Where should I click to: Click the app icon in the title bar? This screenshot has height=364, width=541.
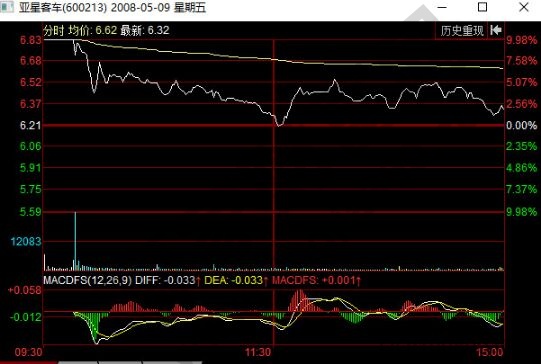pos(7,7)
